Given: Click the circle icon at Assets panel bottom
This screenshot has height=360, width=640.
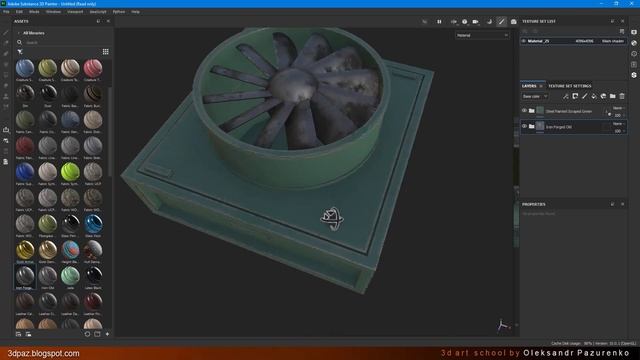Looking at the screenshot, I should click(x=87, y=334).
